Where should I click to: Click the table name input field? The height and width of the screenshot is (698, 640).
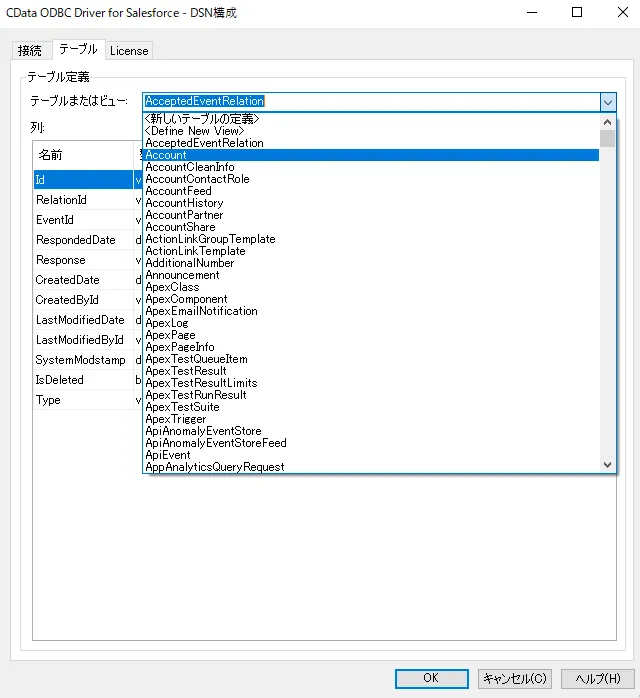[x=370, y=101]
